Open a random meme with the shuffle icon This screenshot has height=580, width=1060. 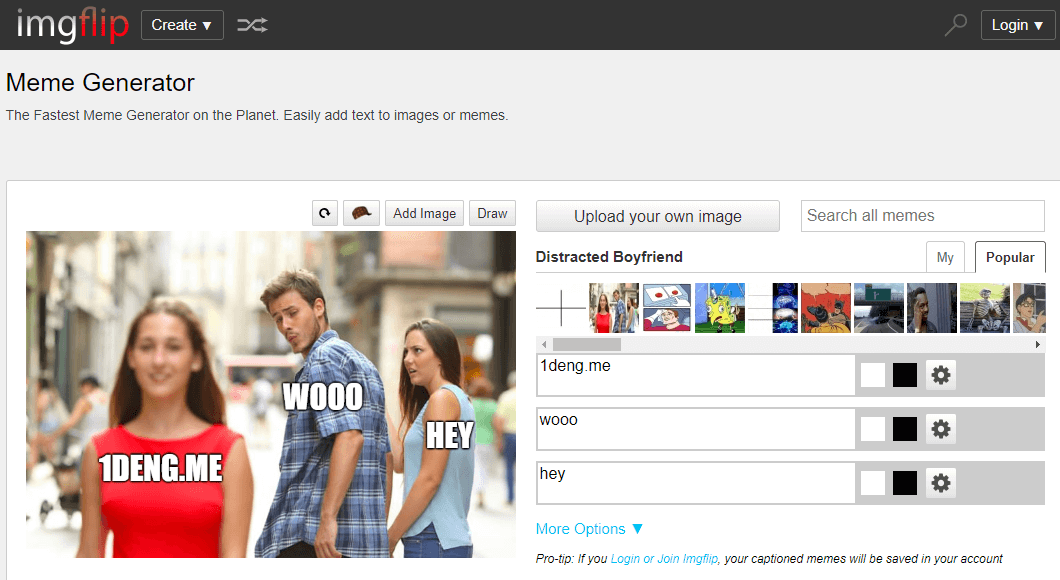point(252,25)
